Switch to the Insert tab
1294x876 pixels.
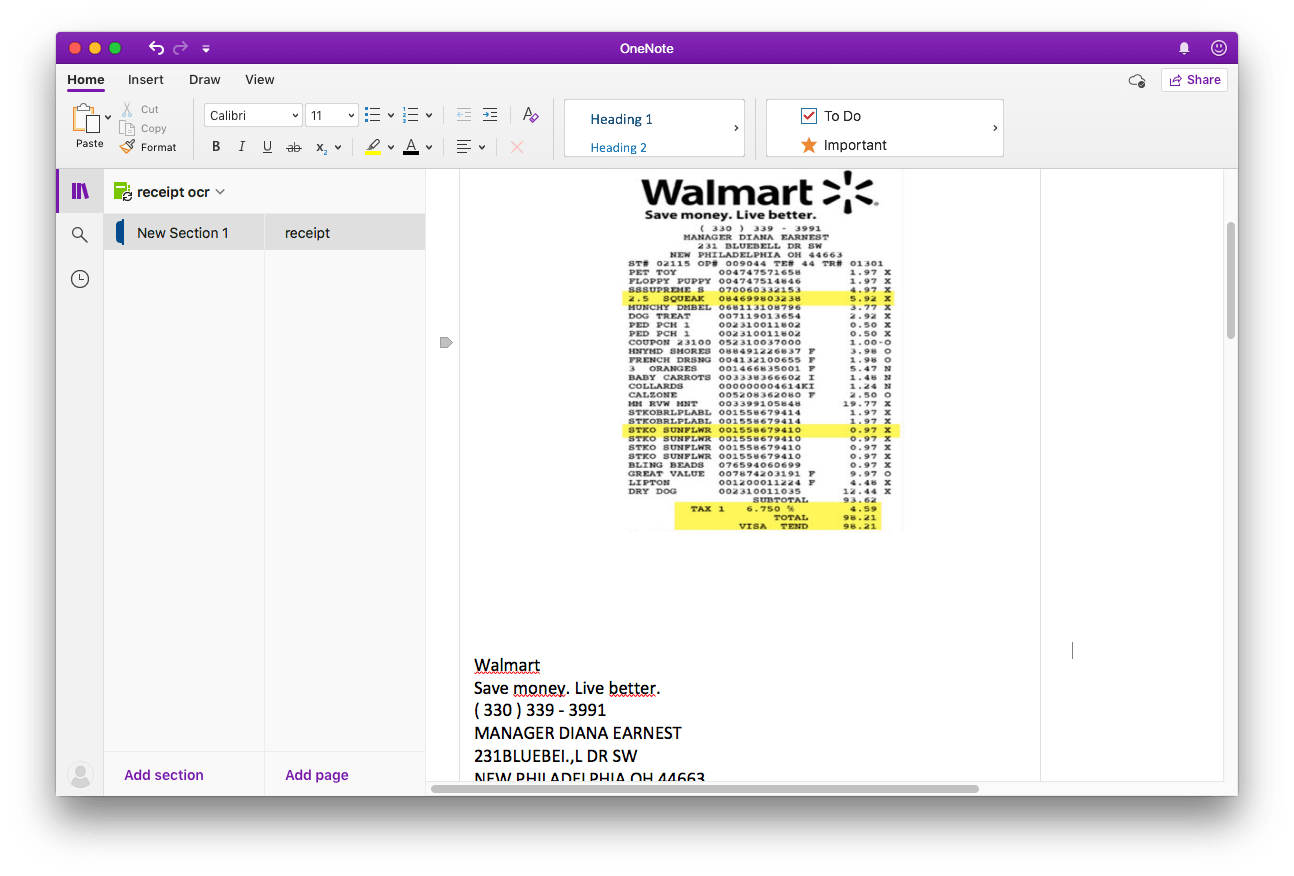click(x=146, y=80)
